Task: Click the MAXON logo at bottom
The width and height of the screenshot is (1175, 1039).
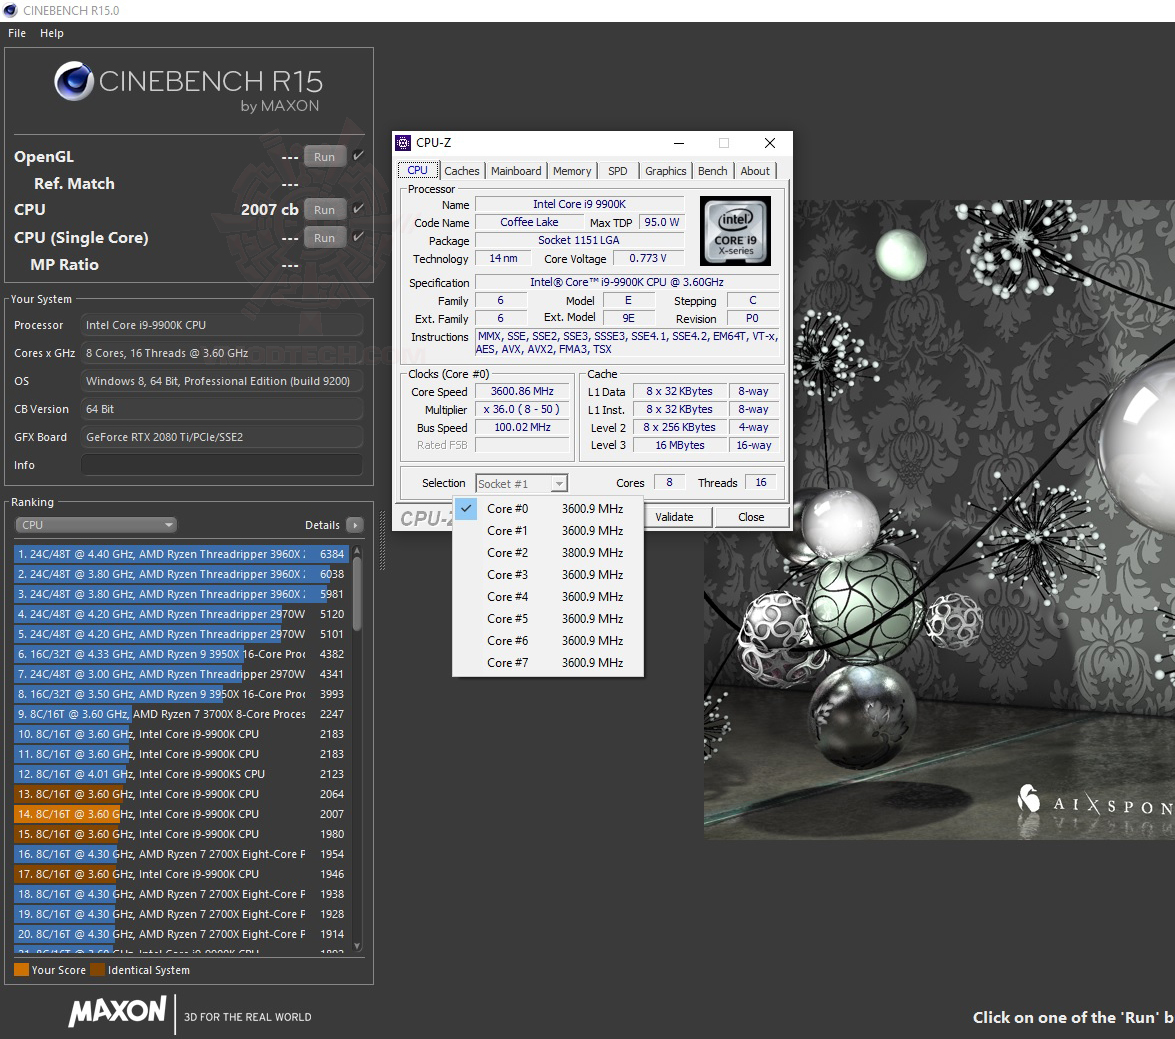Action: click(x=118, y=1011)
